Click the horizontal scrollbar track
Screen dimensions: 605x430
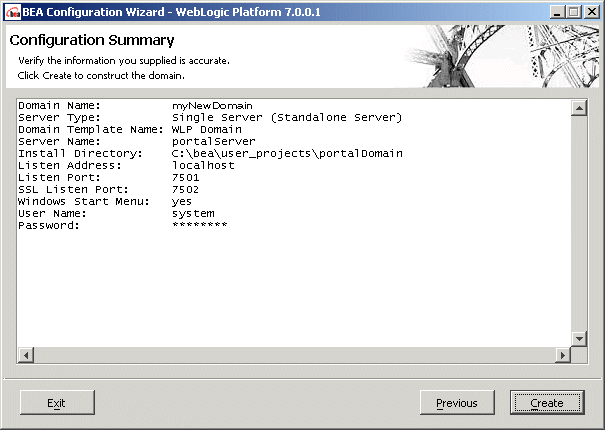click(294, 355)
